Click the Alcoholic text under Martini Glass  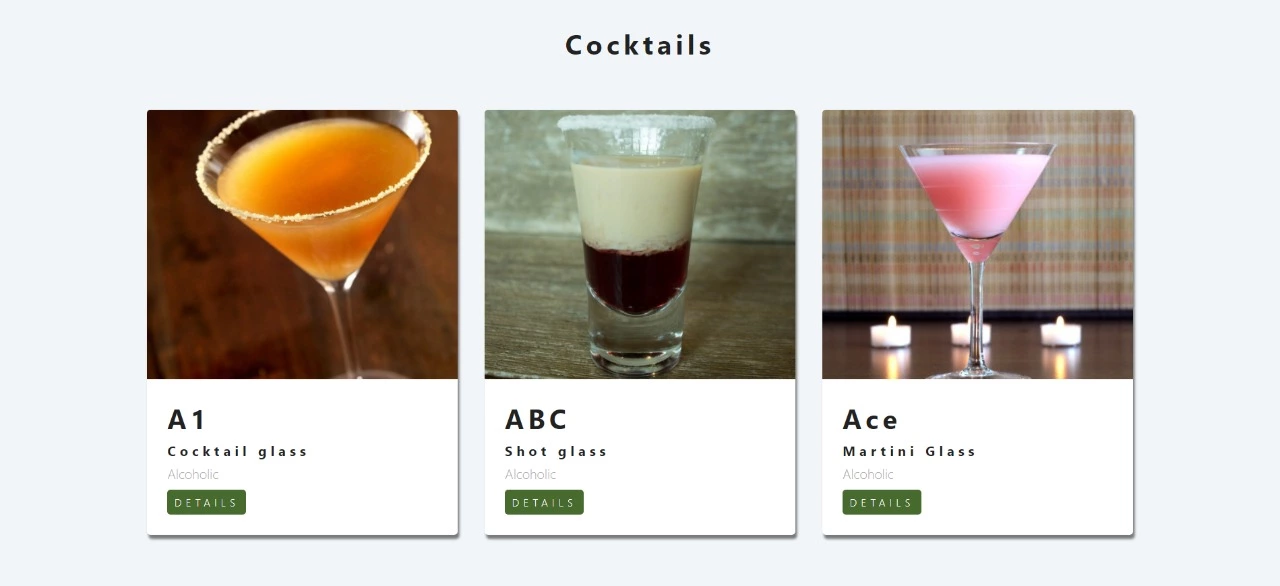click(868, 474)
